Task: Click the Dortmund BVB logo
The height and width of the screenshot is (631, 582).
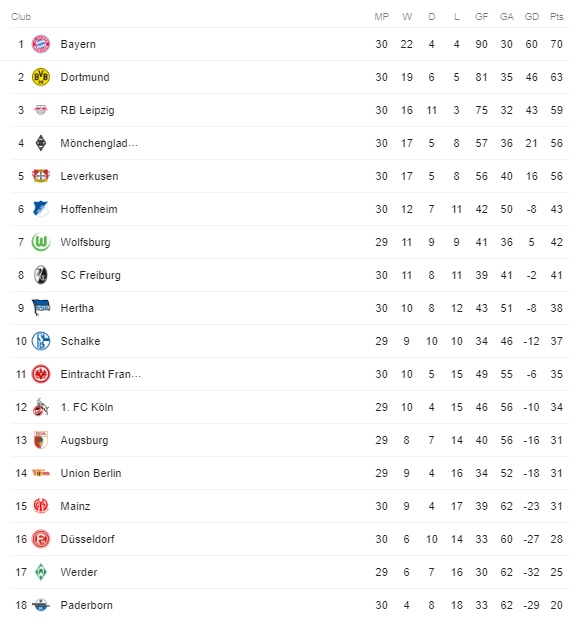Action: point(41,77)
